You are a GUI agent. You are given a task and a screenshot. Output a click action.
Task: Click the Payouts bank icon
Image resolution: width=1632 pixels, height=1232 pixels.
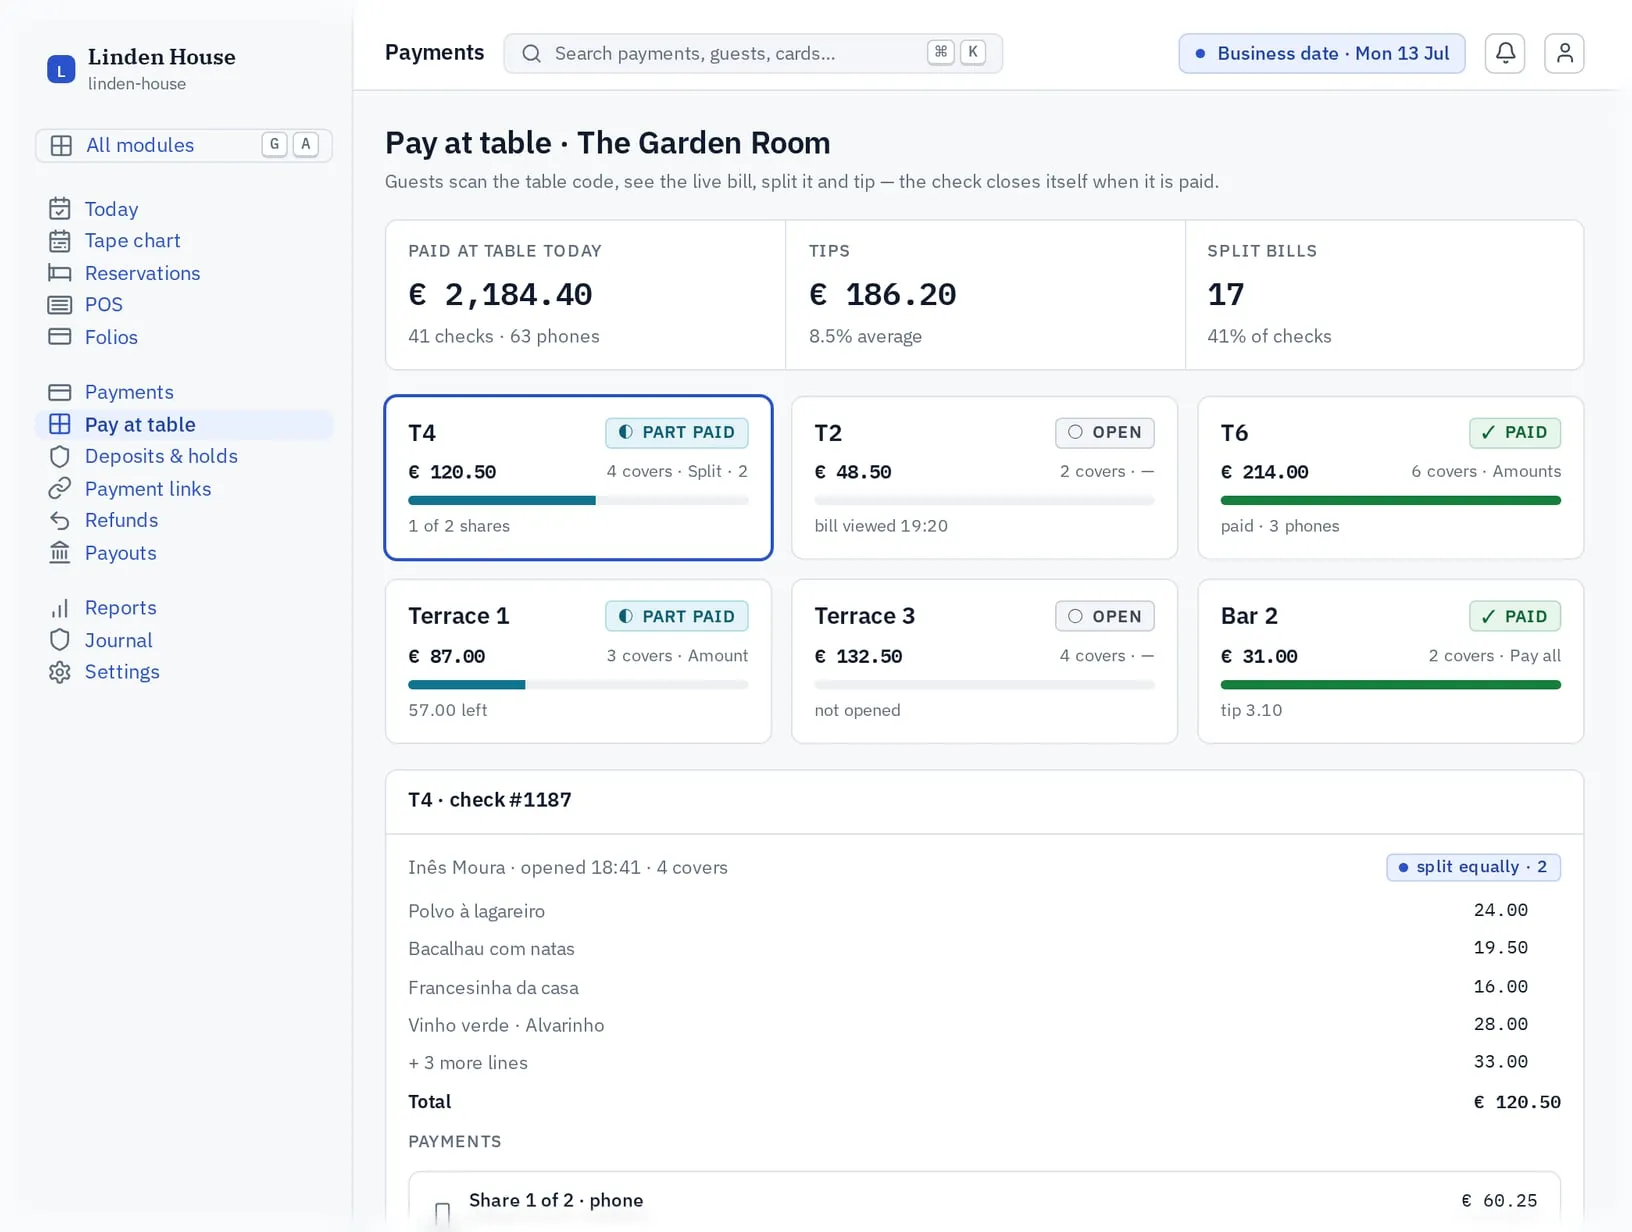(60, 552)
